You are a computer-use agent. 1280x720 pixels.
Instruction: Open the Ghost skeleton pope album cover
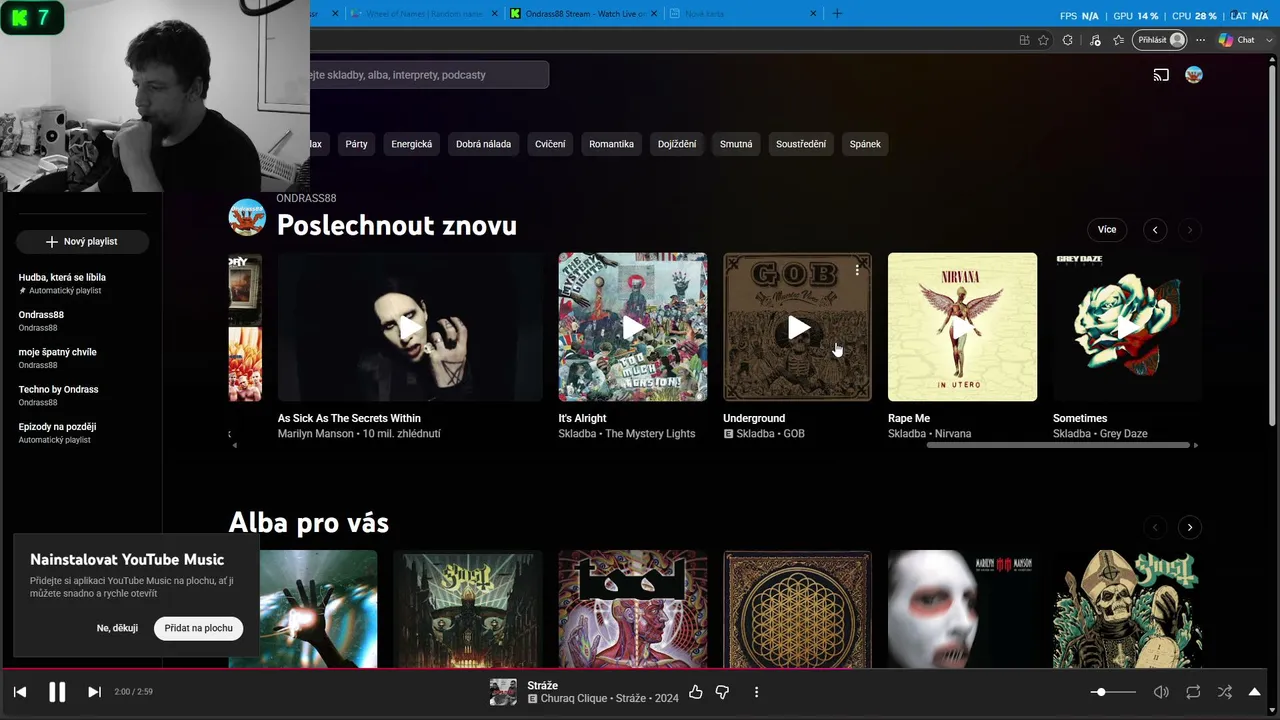pos(1127,609)
